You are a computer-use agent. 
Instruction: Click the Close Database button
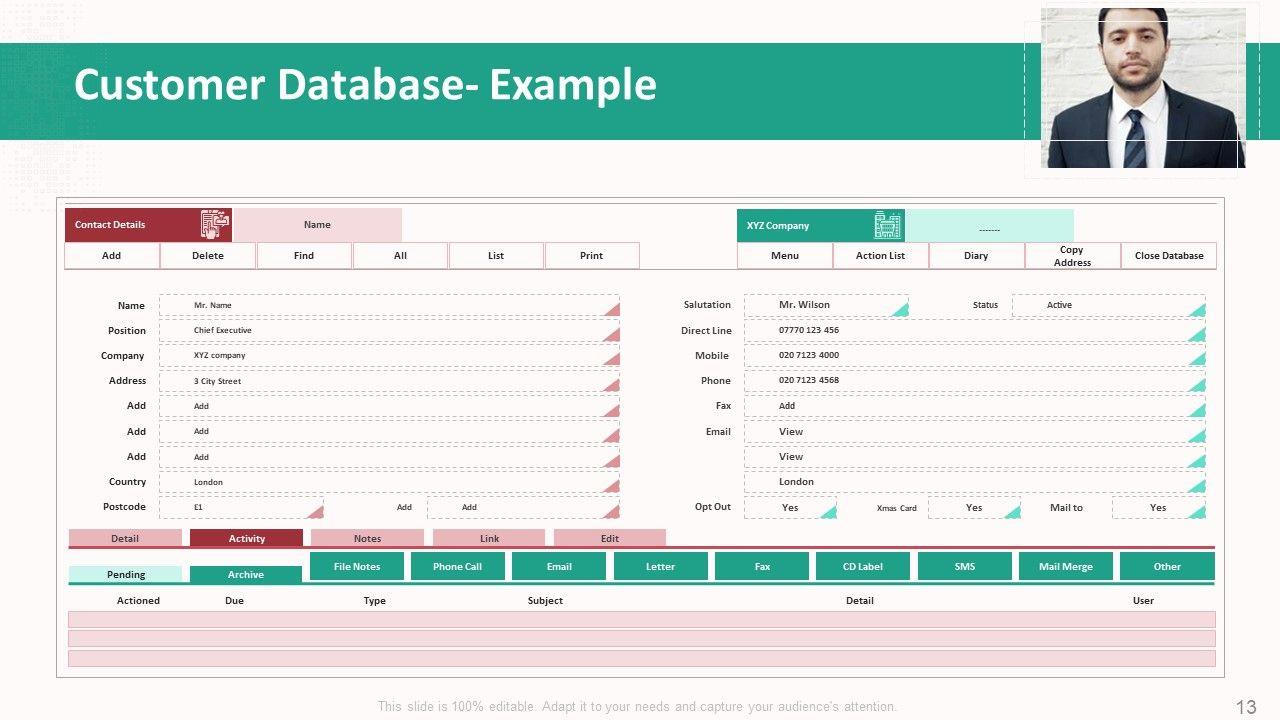click(x=1168, y=256)
